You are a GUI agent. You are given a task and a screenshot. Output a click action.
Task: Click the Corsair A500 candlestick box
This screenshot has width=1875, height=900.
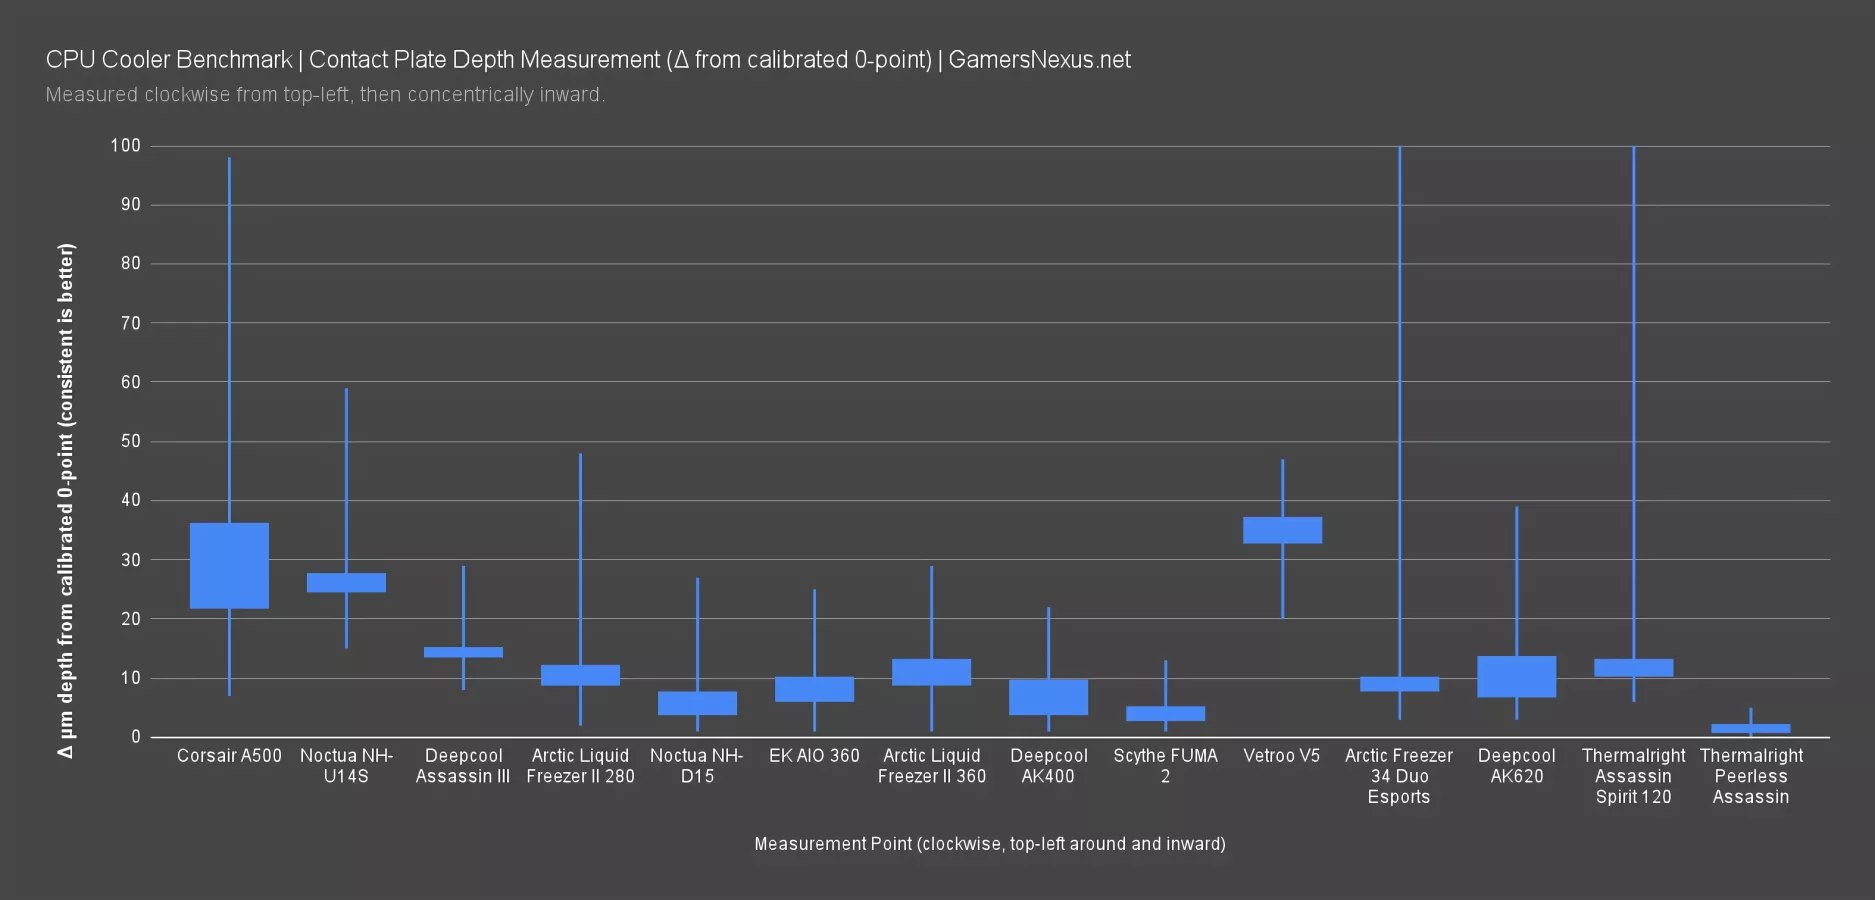[x=229, y=565]
